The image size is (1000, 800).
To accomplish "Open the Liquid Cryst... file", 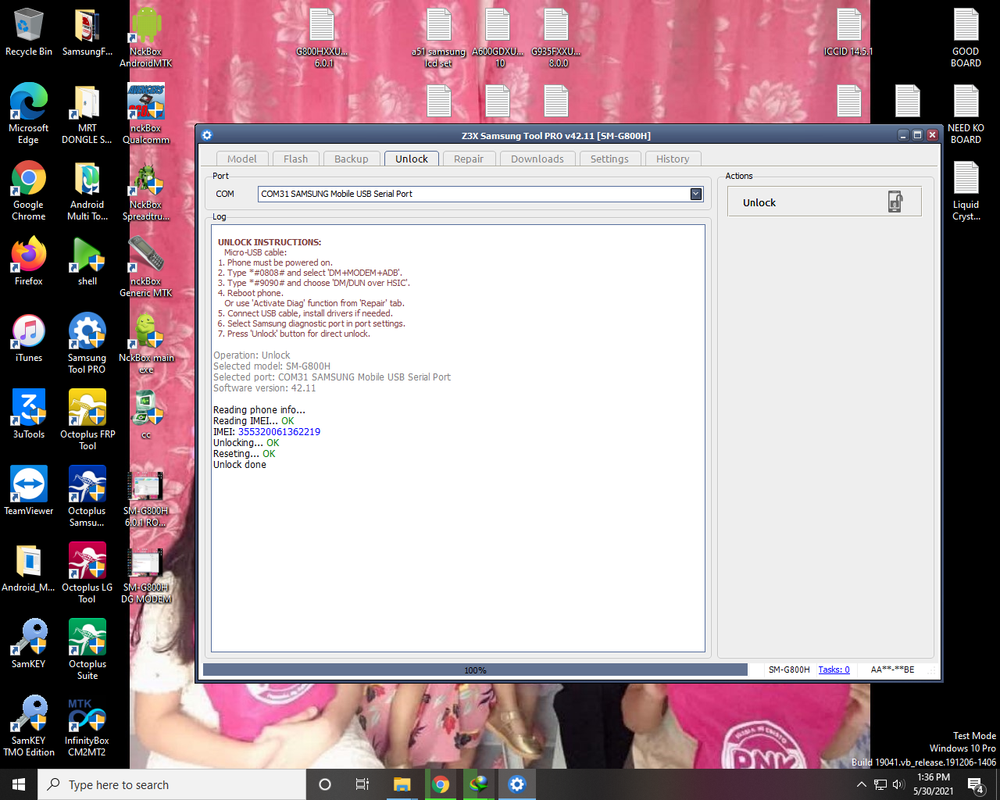I will (x=966, y=190).
